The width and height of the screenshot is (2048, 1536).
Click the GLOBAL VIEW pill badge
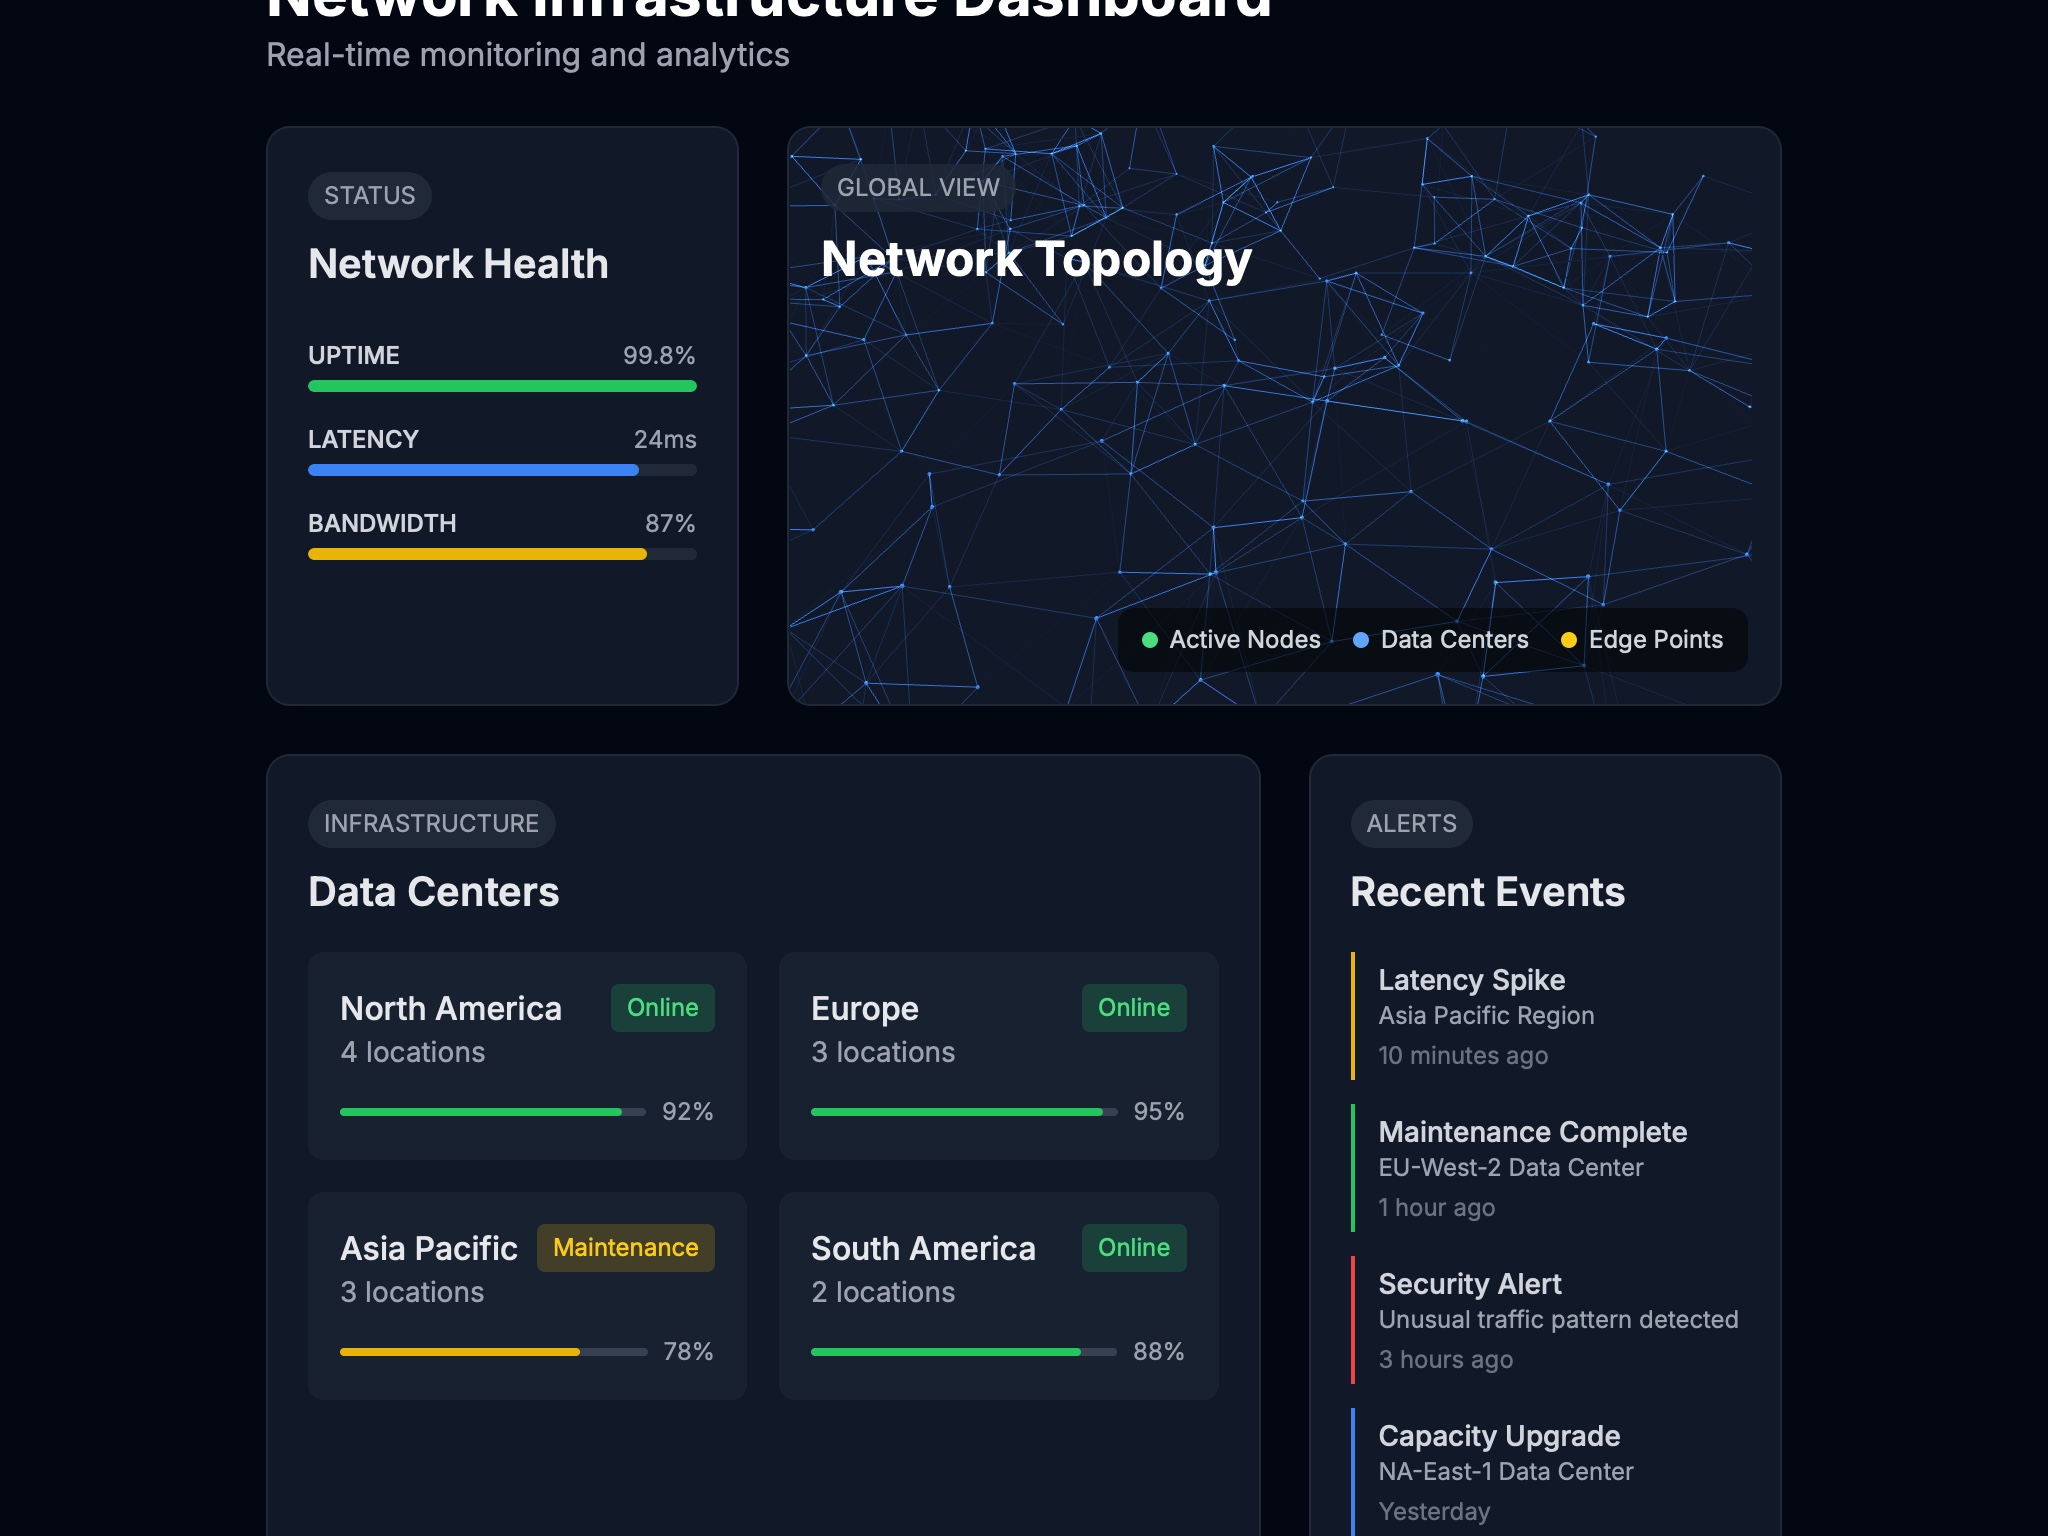pyautogui.click(x=916, y=187)
